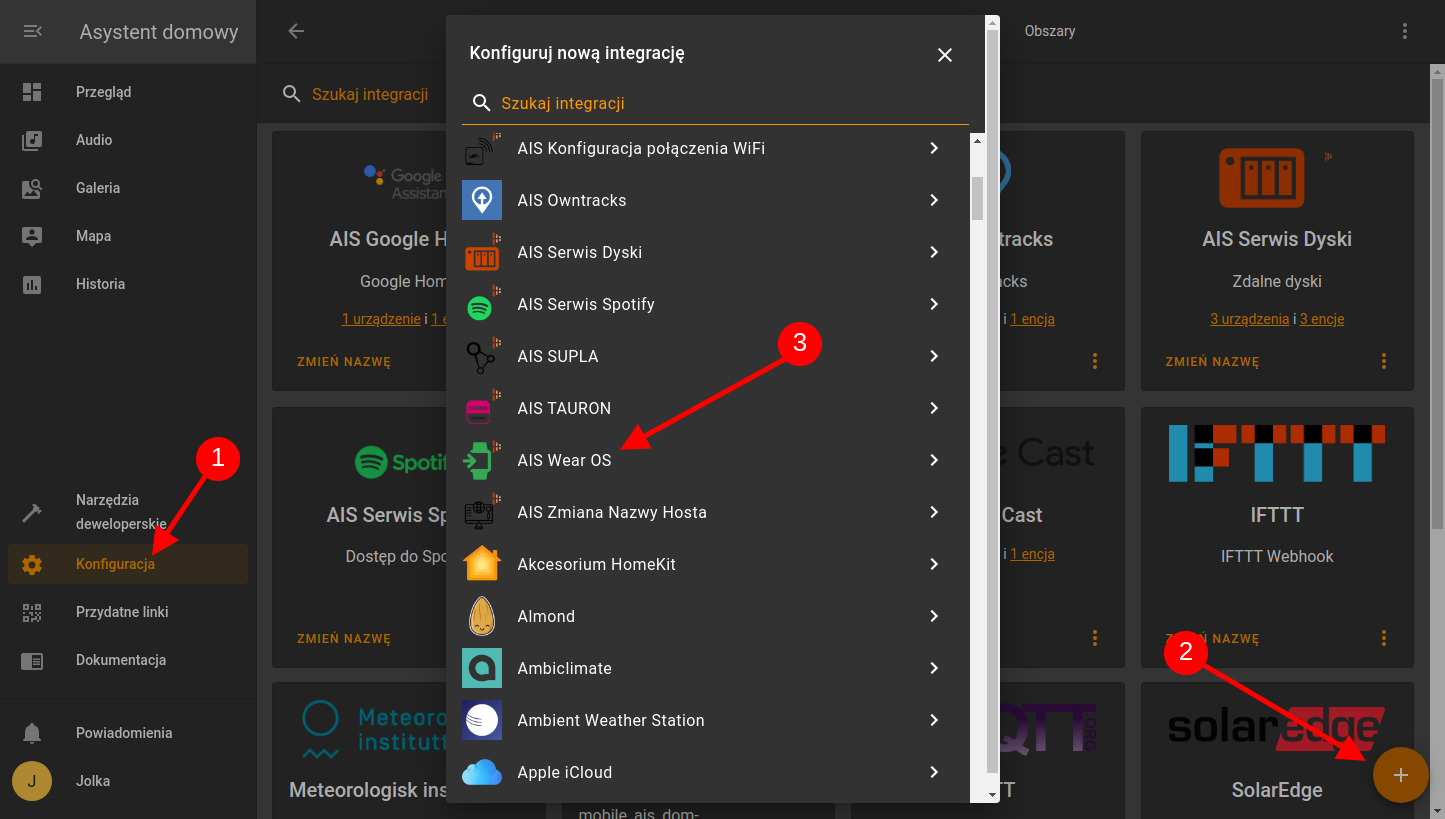Click the dialog list scrollbar thumb
Image resolution: width=1445 pixels, height=819 pixels.
978,197
